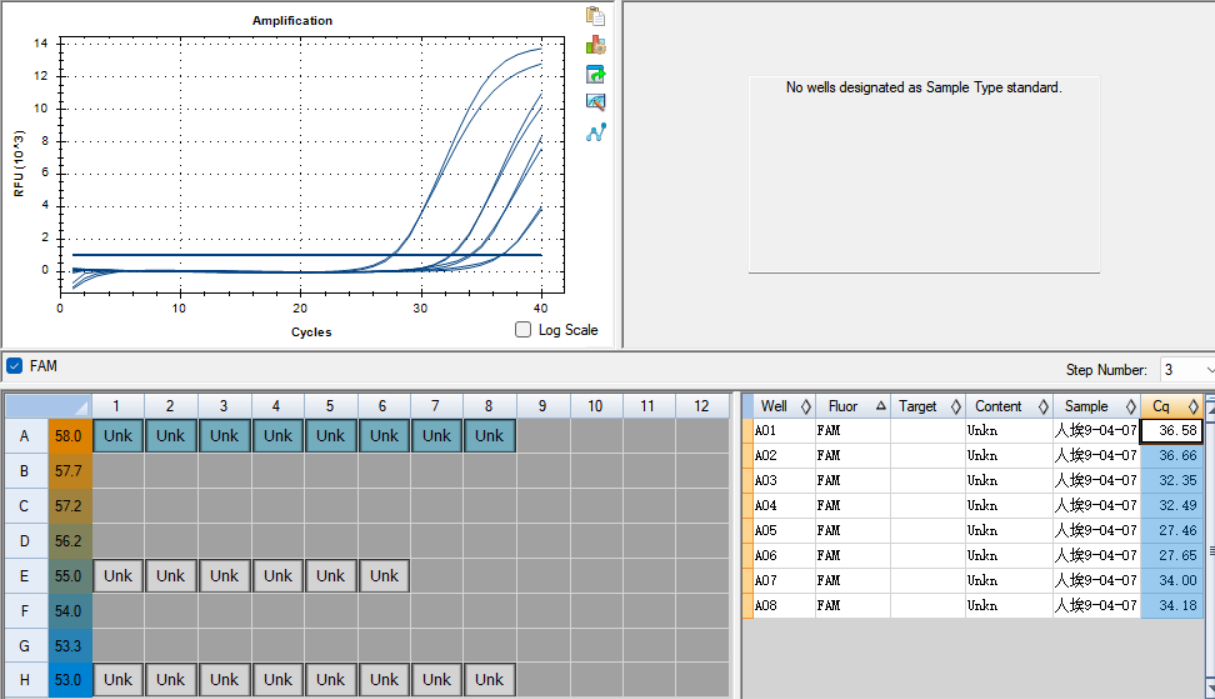Open the chart settings bar-graph icon

click(596, 45)
